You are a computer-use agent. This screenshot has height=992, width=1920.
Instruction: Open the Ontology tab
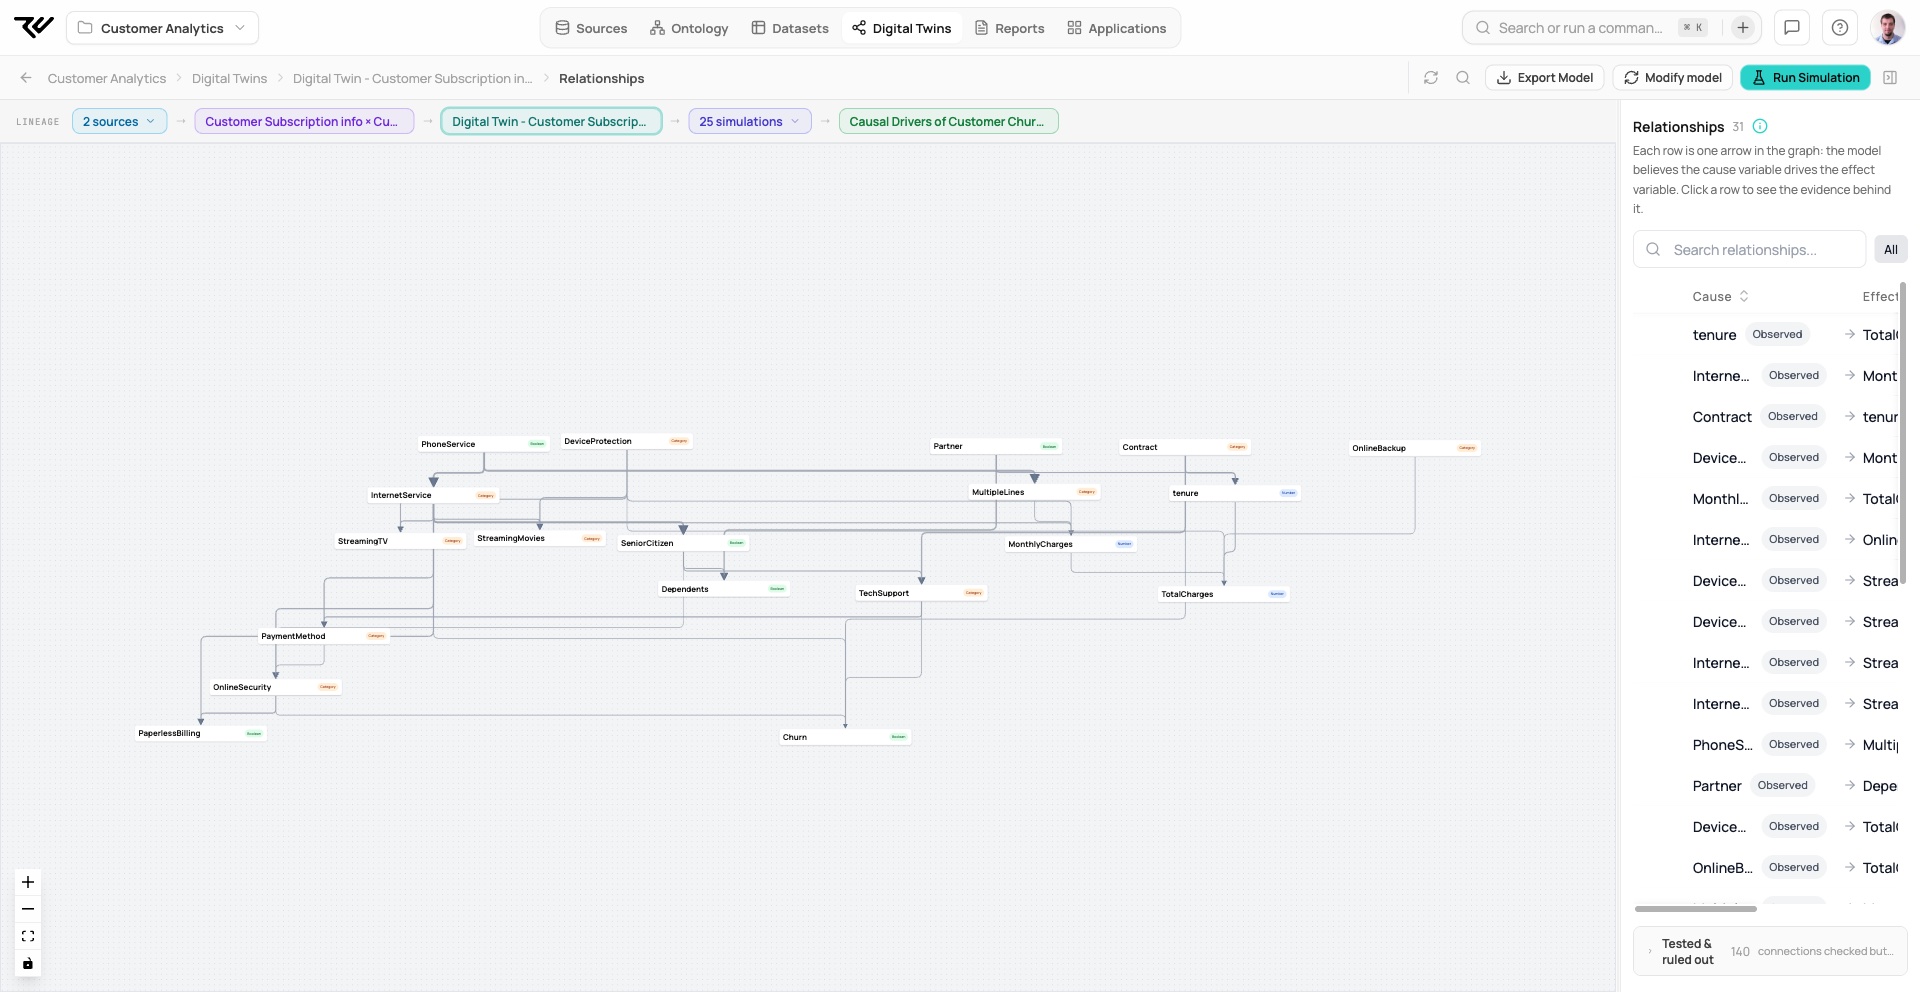coord(689,28)
